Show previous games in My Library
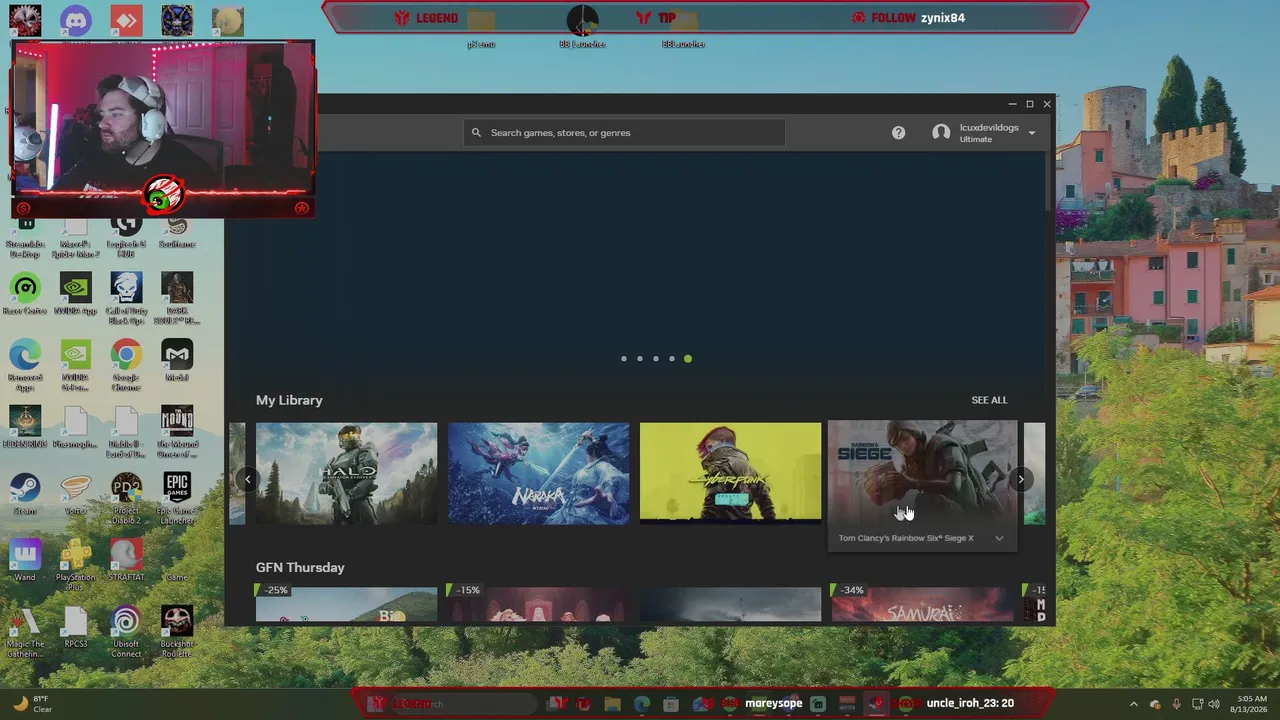 248,480
